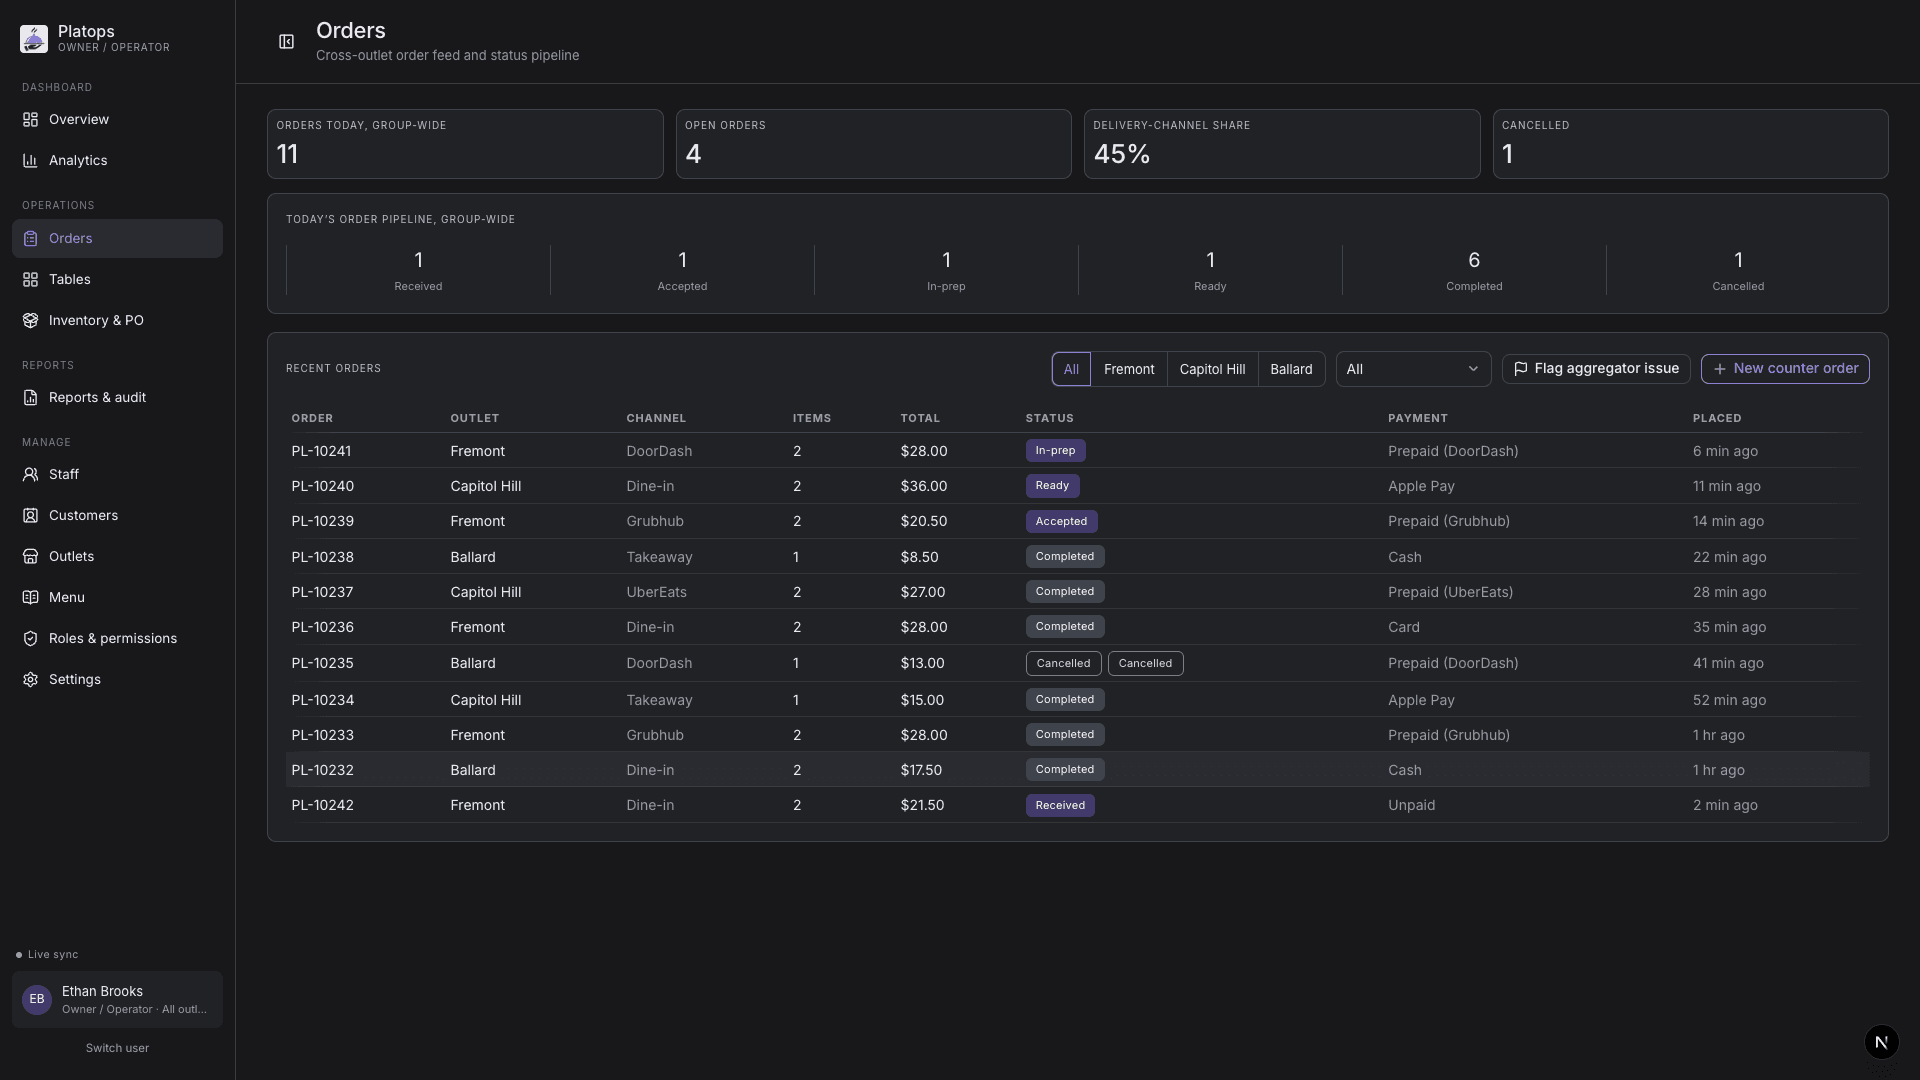
Task: Click the Unpaid payment cell
Action: tap(1411, 805)
